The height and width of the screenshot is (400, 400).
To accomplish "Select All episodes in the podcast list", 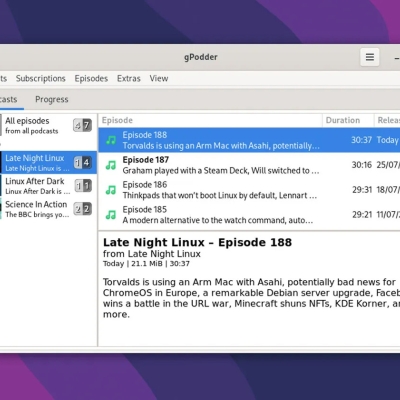I will click(x=48, y=126).
